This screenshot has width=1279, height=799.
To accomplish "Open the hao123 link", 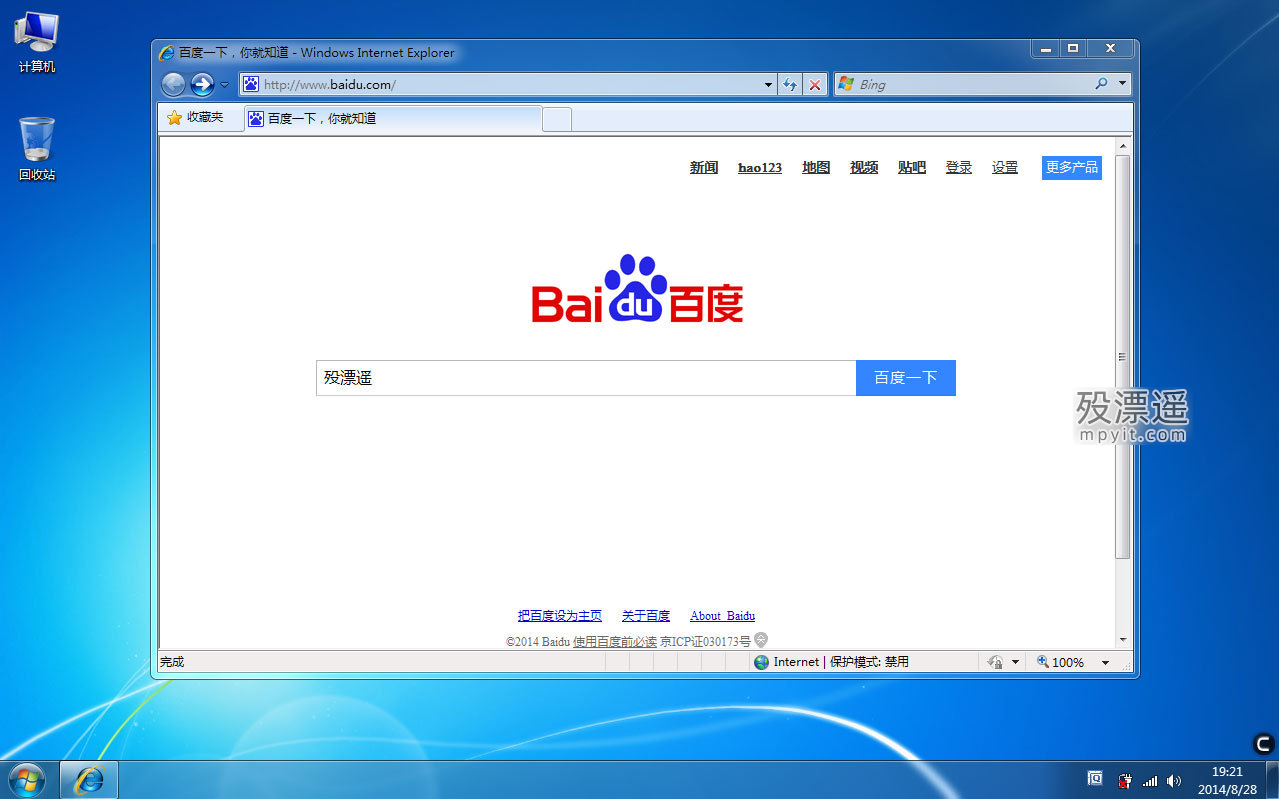I will [x=759, y=168].
